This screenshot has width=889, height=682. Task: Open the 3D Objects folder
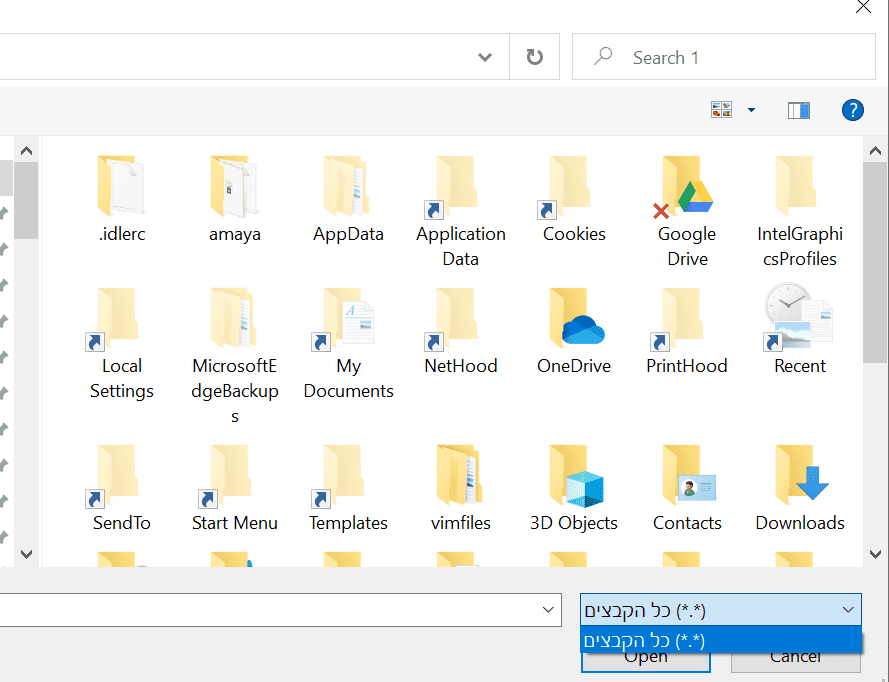(573, 484)
